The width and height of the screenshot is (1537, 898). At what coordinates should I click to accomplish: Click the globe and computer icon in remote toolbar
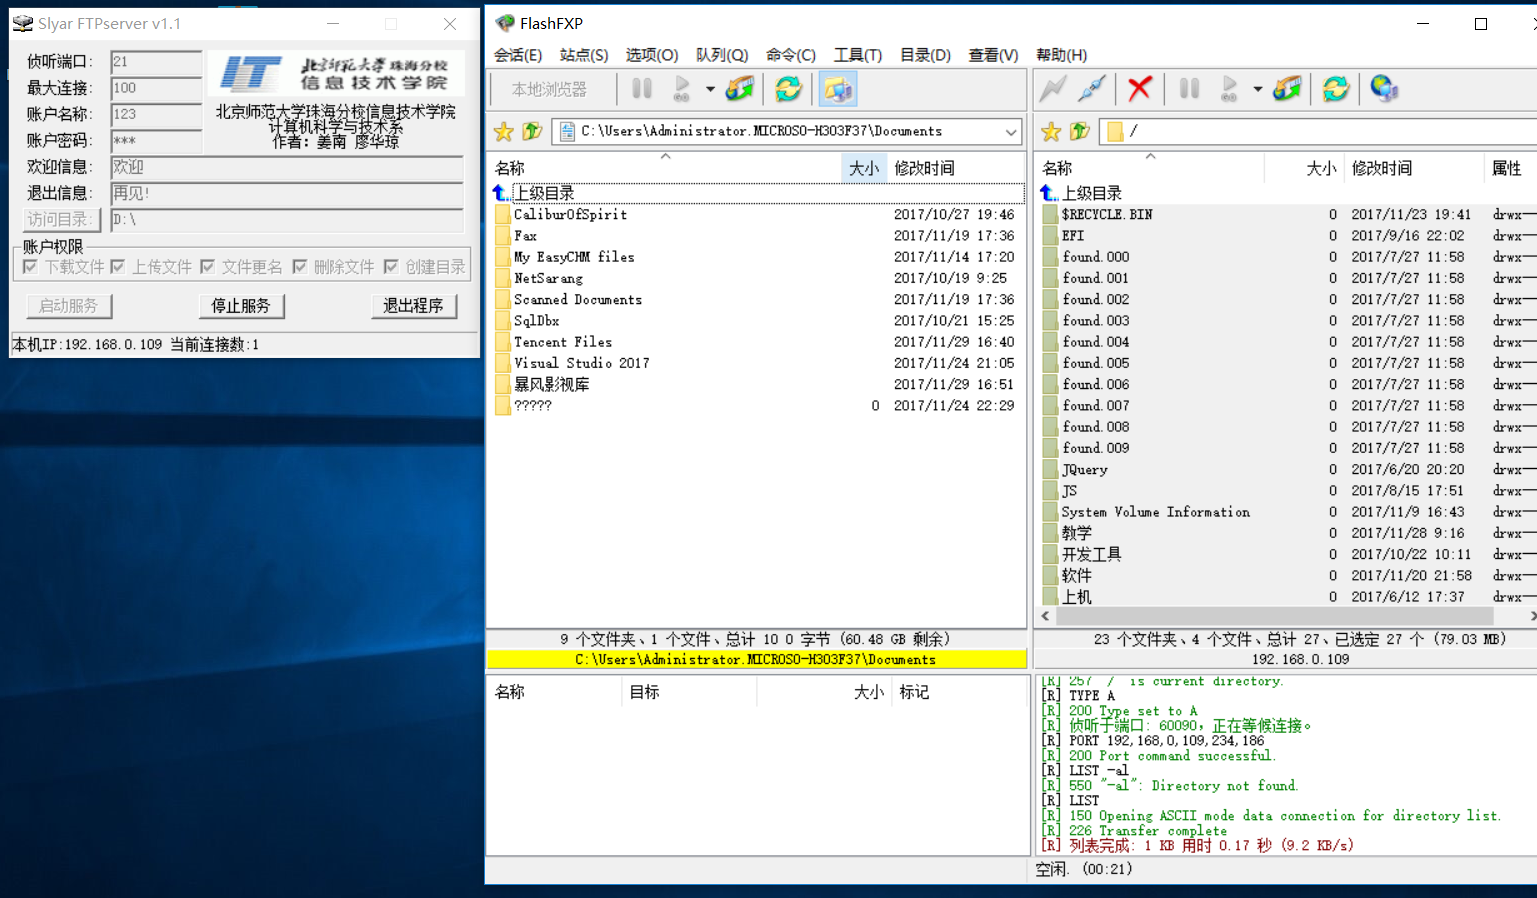click(x=1384, y=89)
